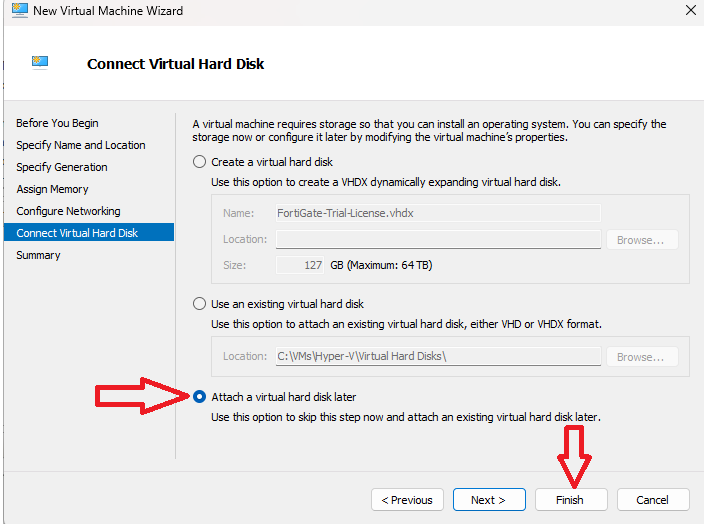705x524 pixels.
Task: Click the virtual hard disk header icon
Action: [x=41, y=62]
